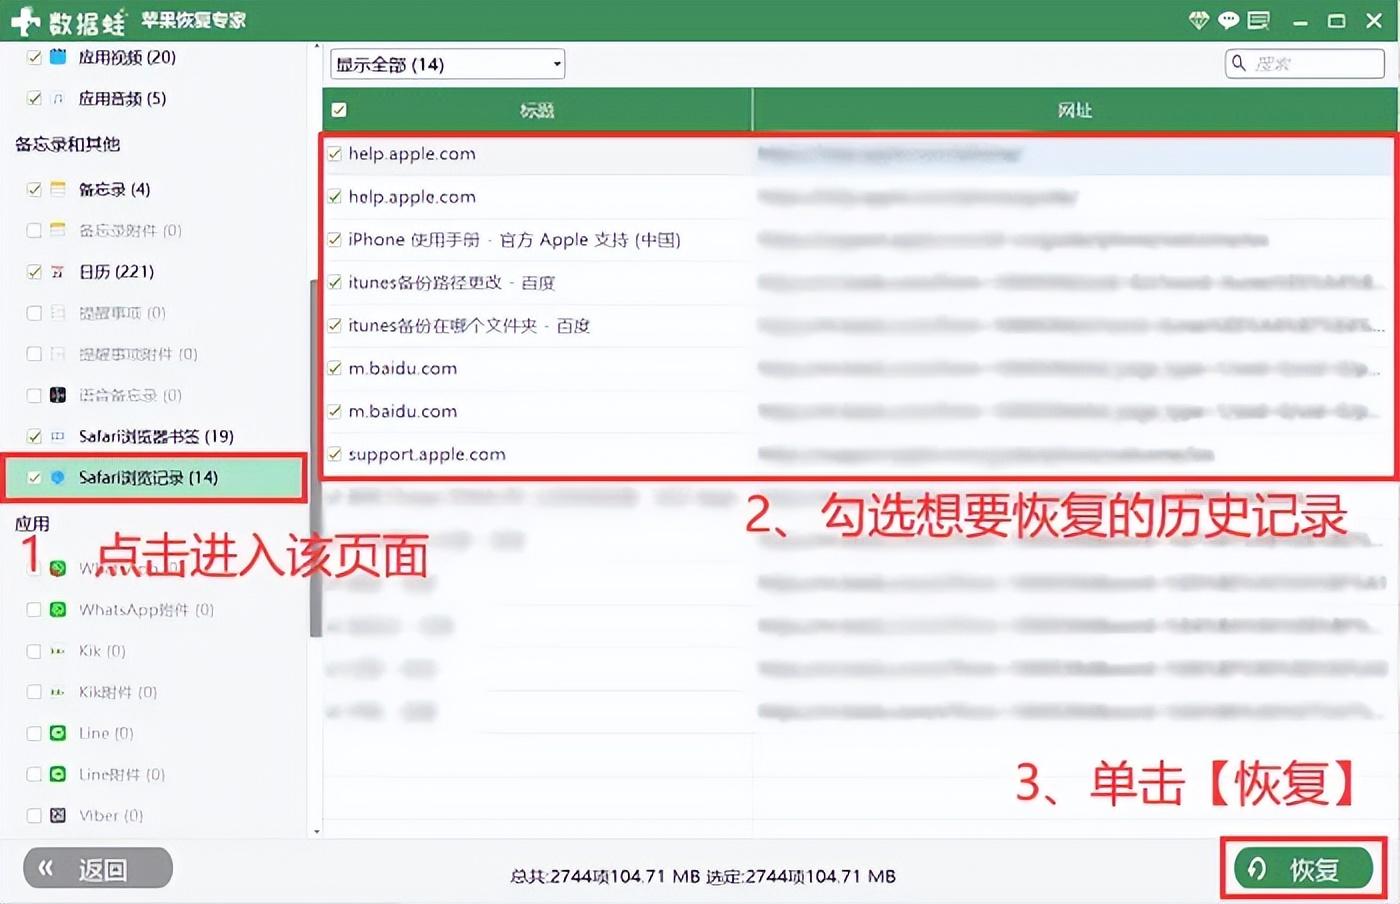Click the Safari浏览器书签 book icon

coord(58,436)
